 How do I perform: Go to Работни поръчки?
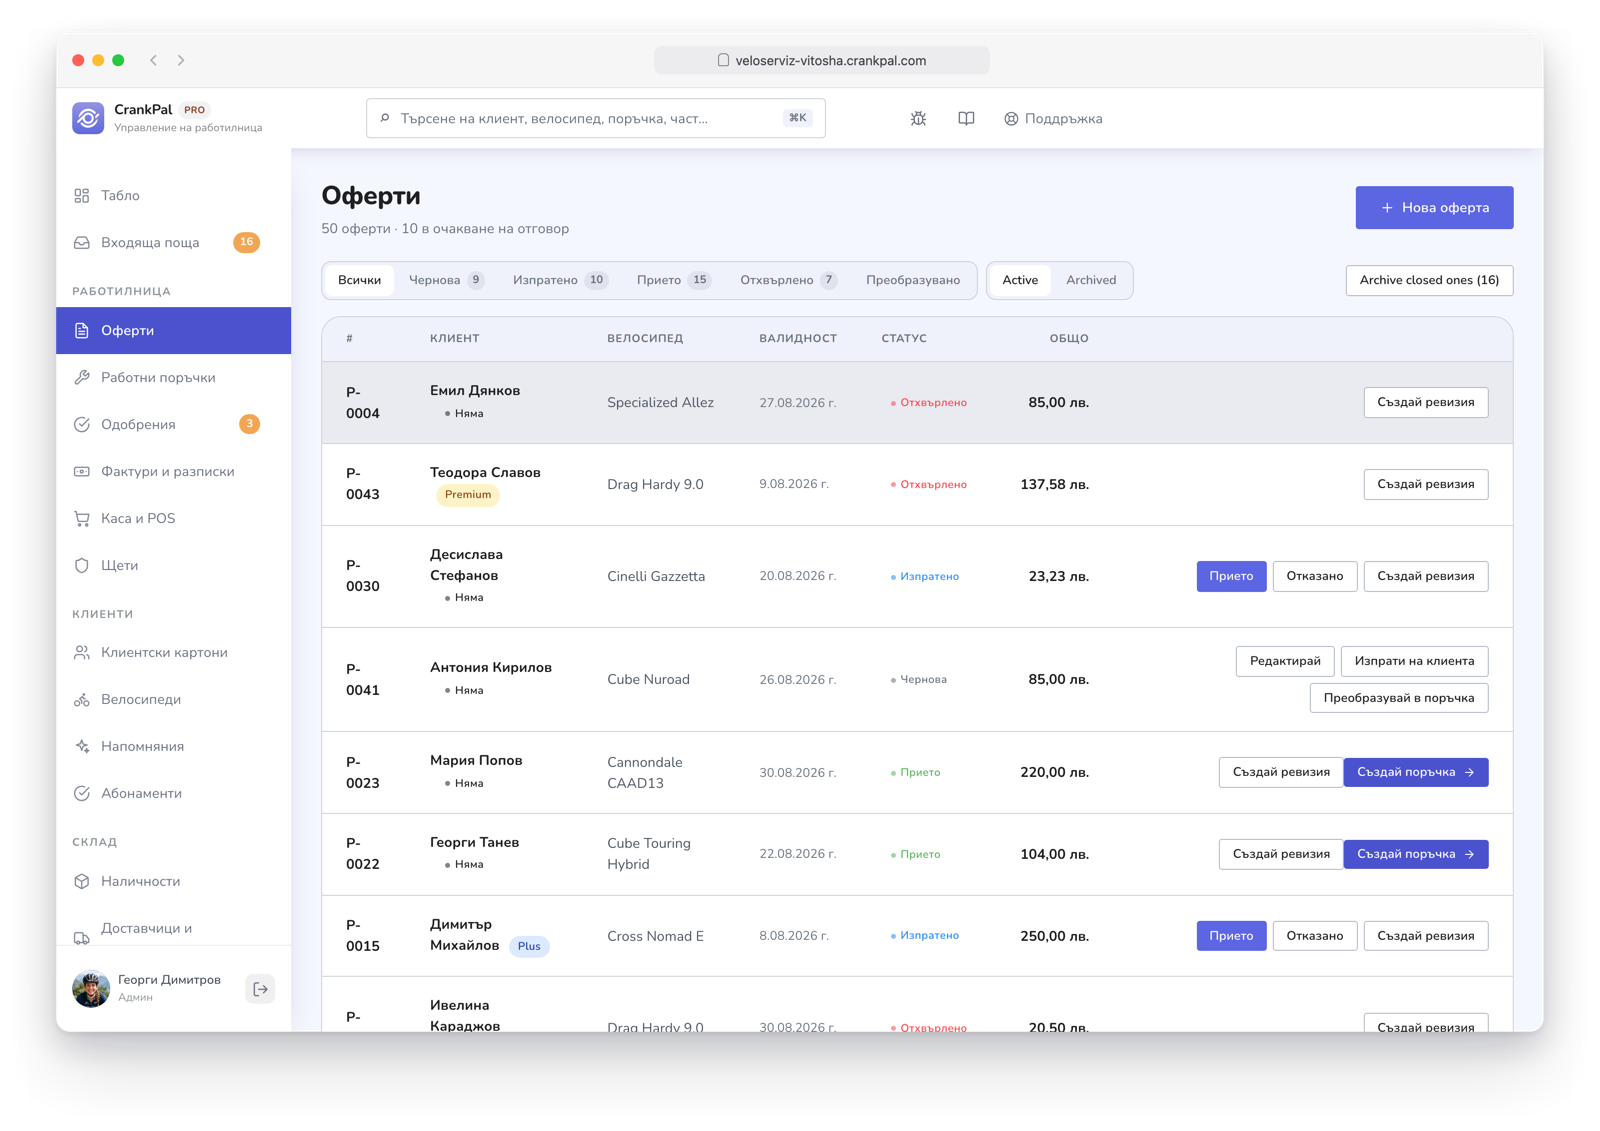coord(174,378)
